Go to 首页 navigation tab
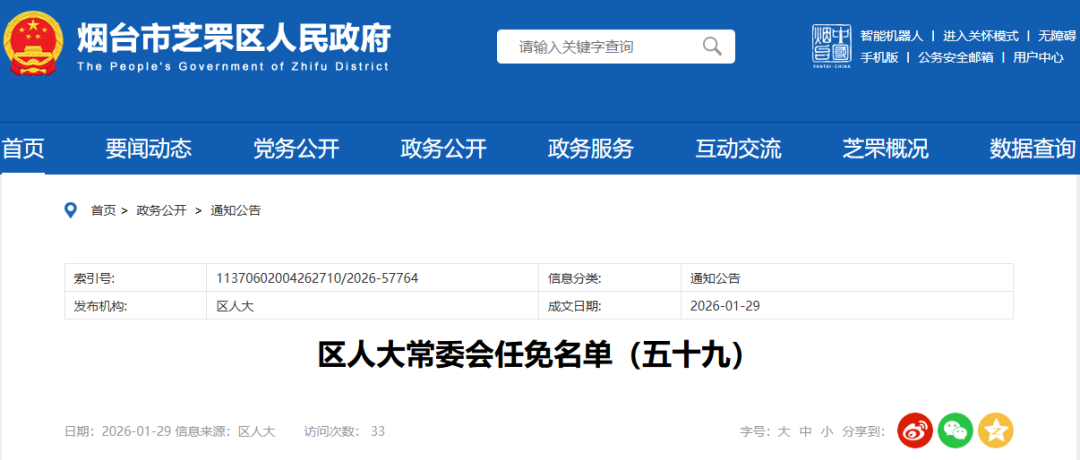 click(23, 149)
